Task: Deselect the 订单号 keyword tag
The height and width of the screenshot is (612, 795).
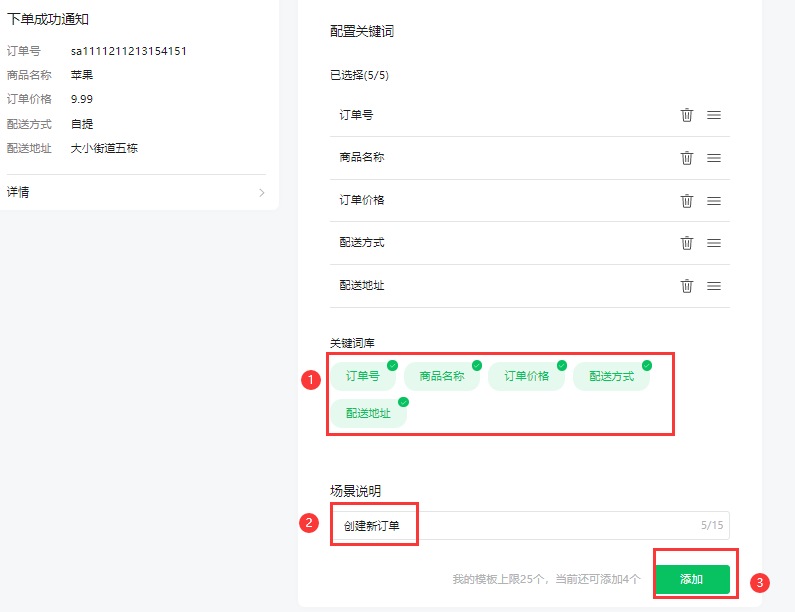Action: pyautogui.click(x=363, y=377)
